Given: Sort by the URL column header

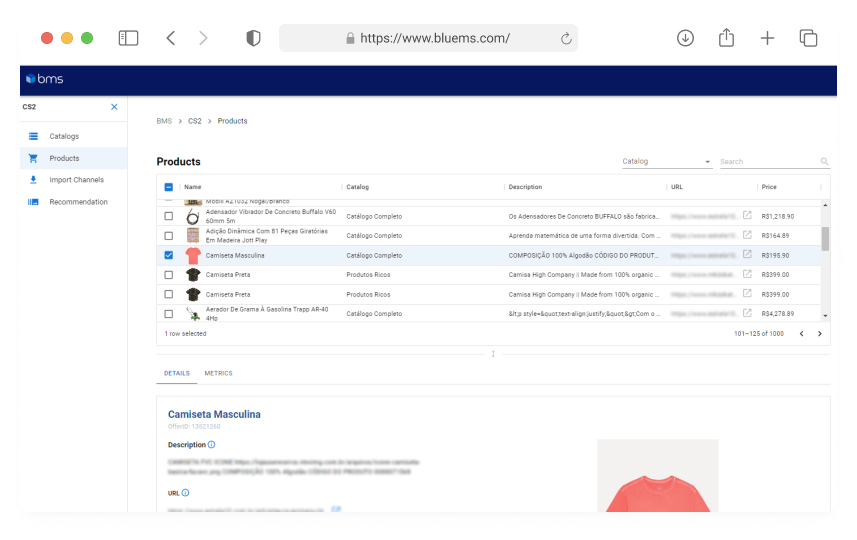Looking at the screenshot, I should (x=677, y=187).
